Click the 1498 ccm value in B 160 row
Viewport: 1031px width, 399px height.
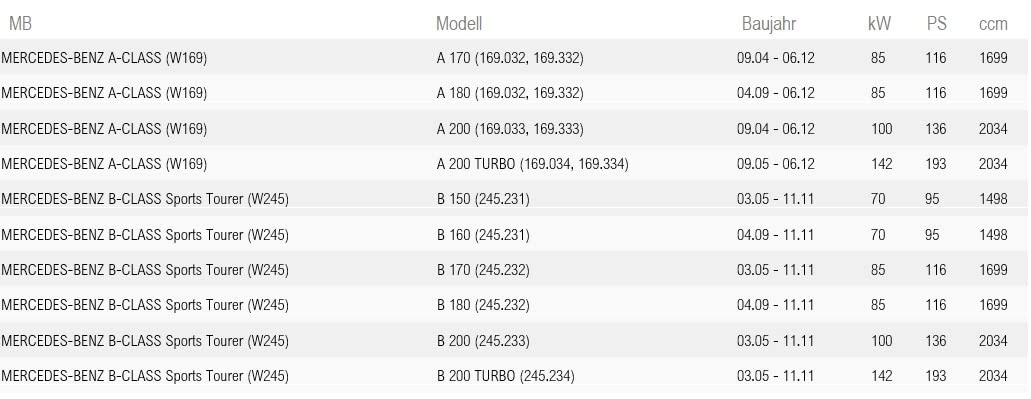[993, 235]
